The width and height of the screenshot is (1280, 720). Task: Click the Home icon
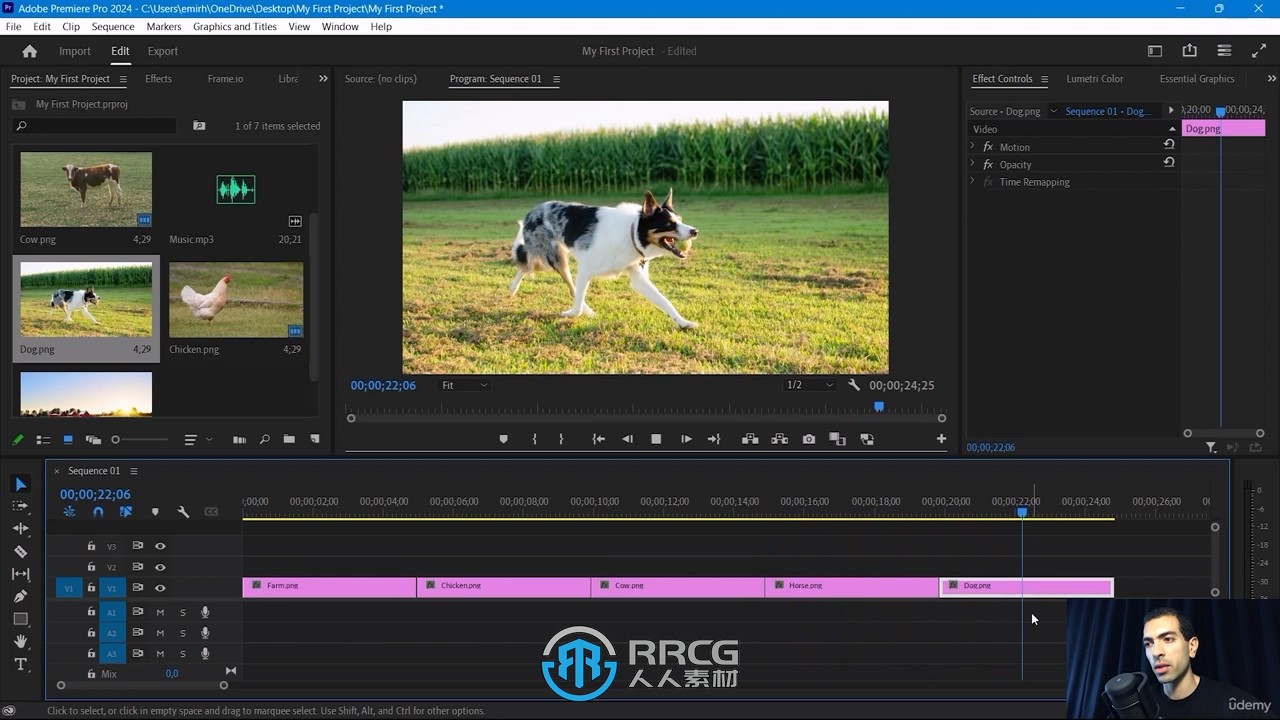(29, 51)
